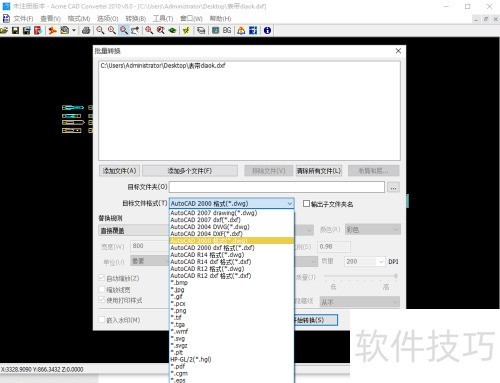Select *.jpg output format

pos(232,290)
